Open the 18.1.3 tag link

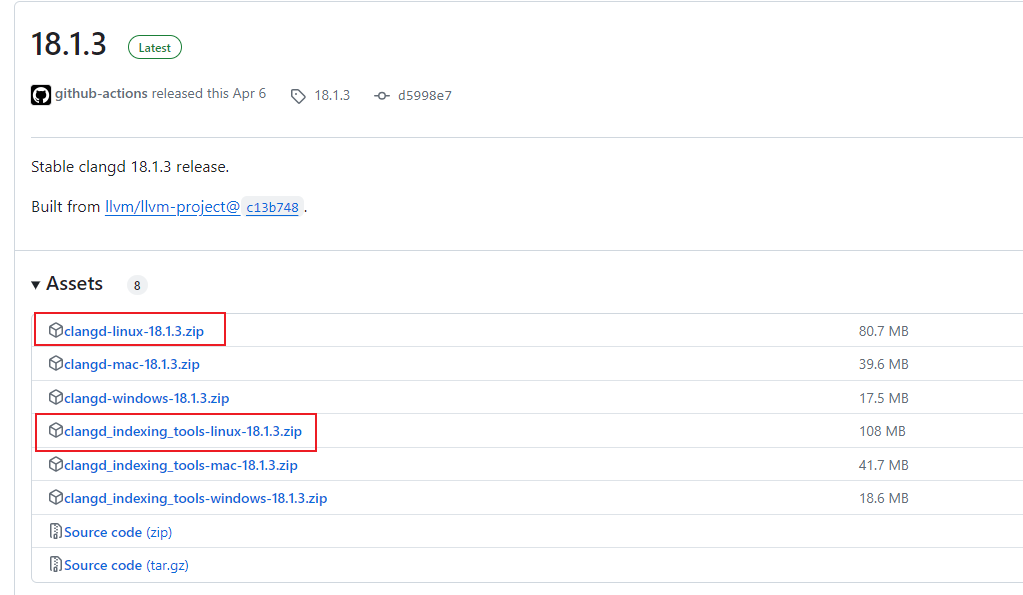click(x=332, y=96)
